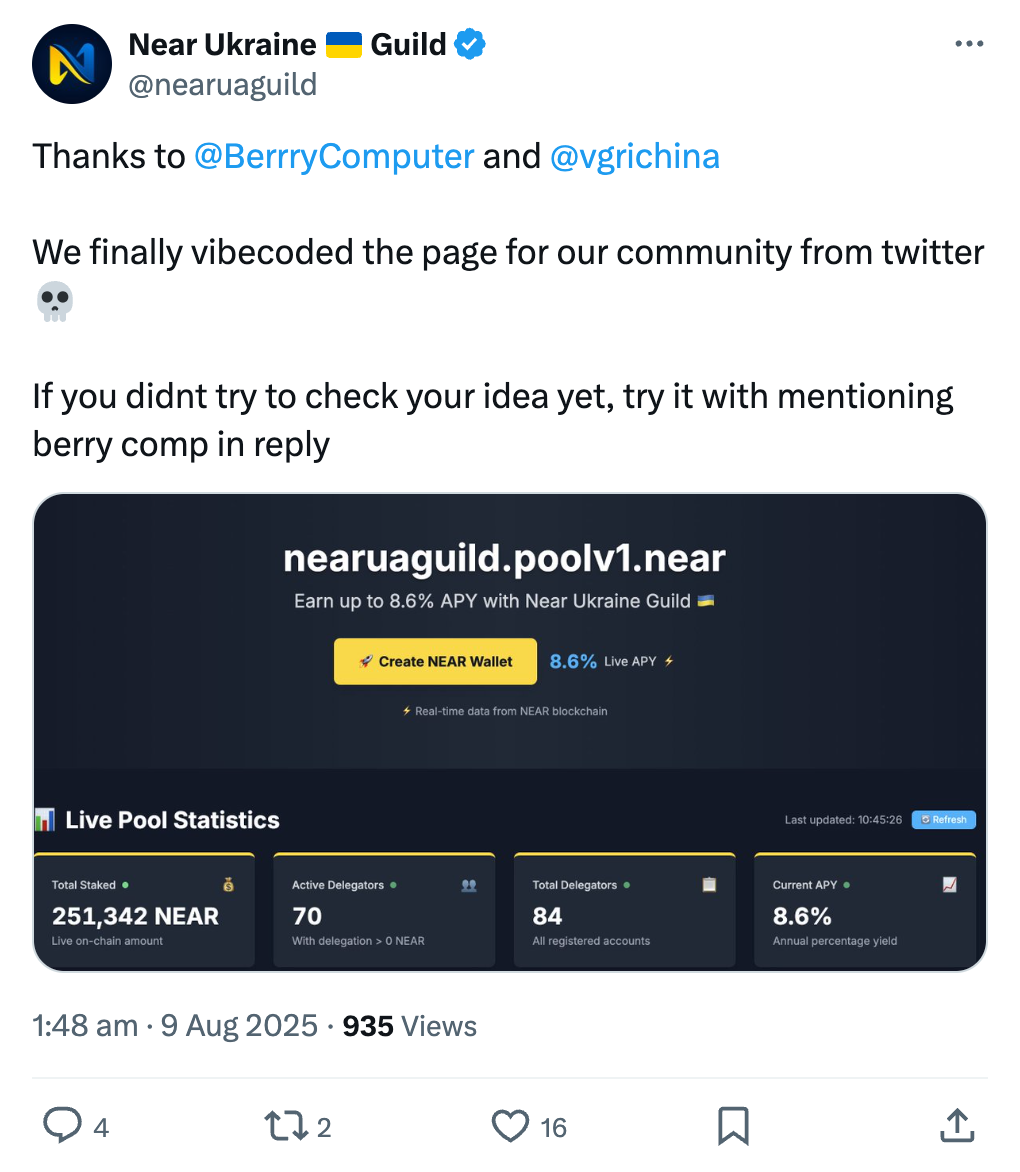Open the @vgrichina mention link
Viewport: 1020px width, 1172px height.
pyautogui.click(x=635, y=156)
